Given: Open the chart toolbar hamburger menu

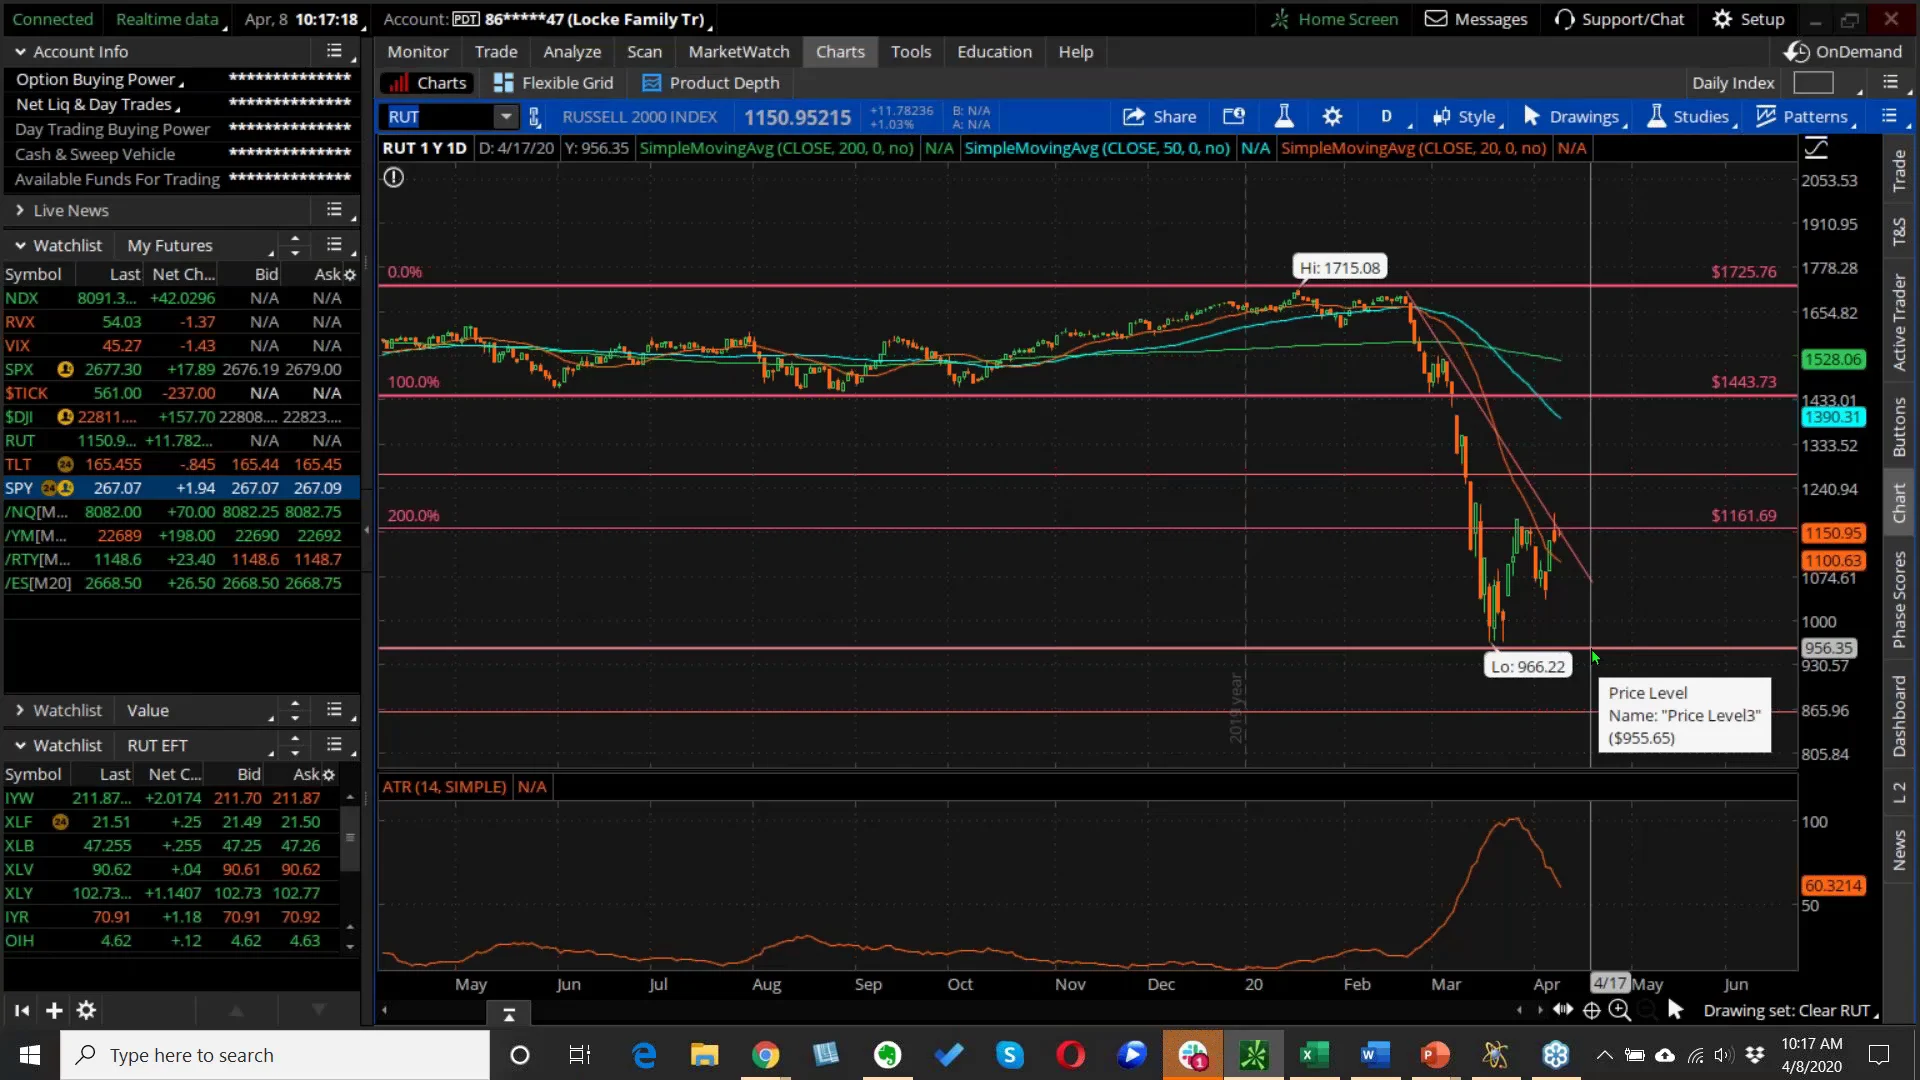Looking at the screenshot, I should coord(1889,116).
